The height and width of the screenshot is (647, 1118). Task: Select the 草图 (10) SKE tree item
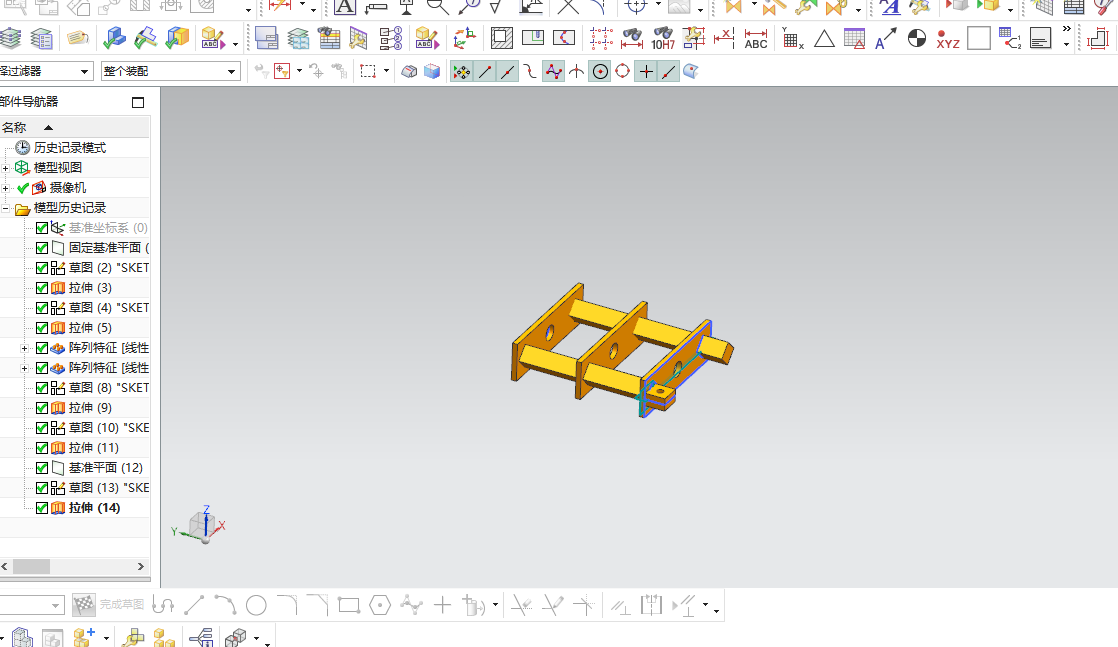108,428
